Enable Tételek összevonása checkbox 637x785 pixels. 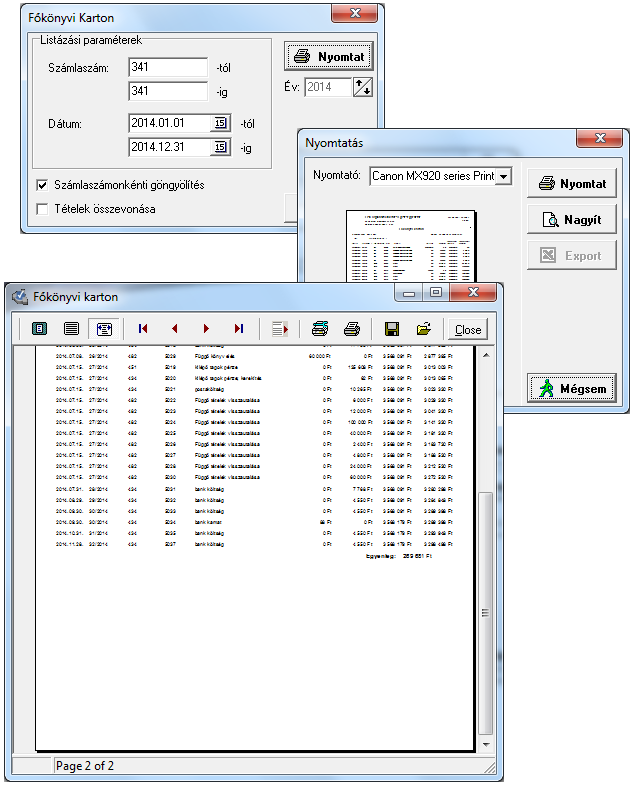(42, 209)
